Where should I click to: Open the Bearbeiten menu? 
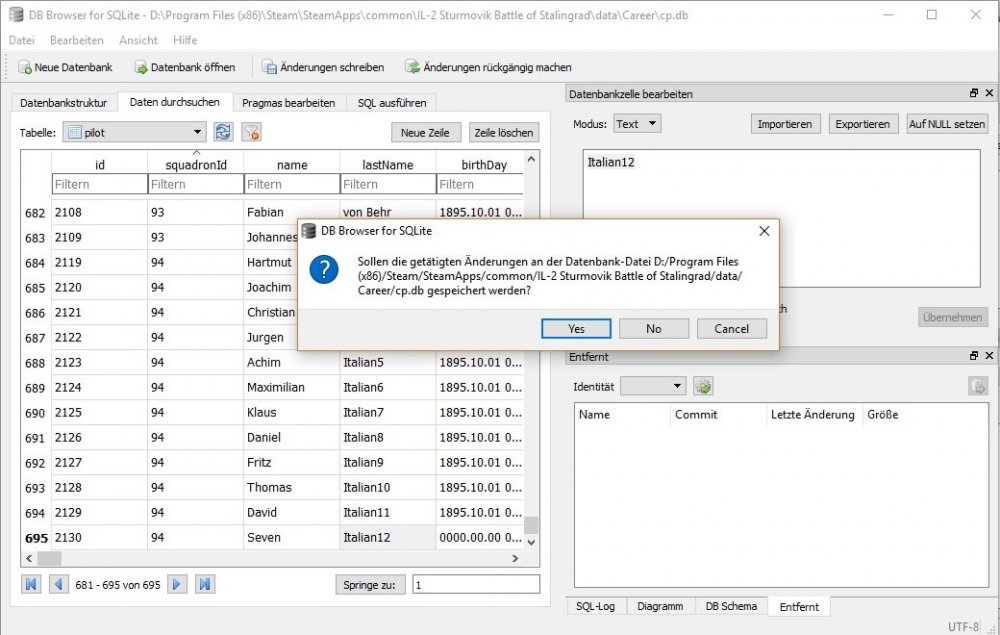(x=76, y=40)
